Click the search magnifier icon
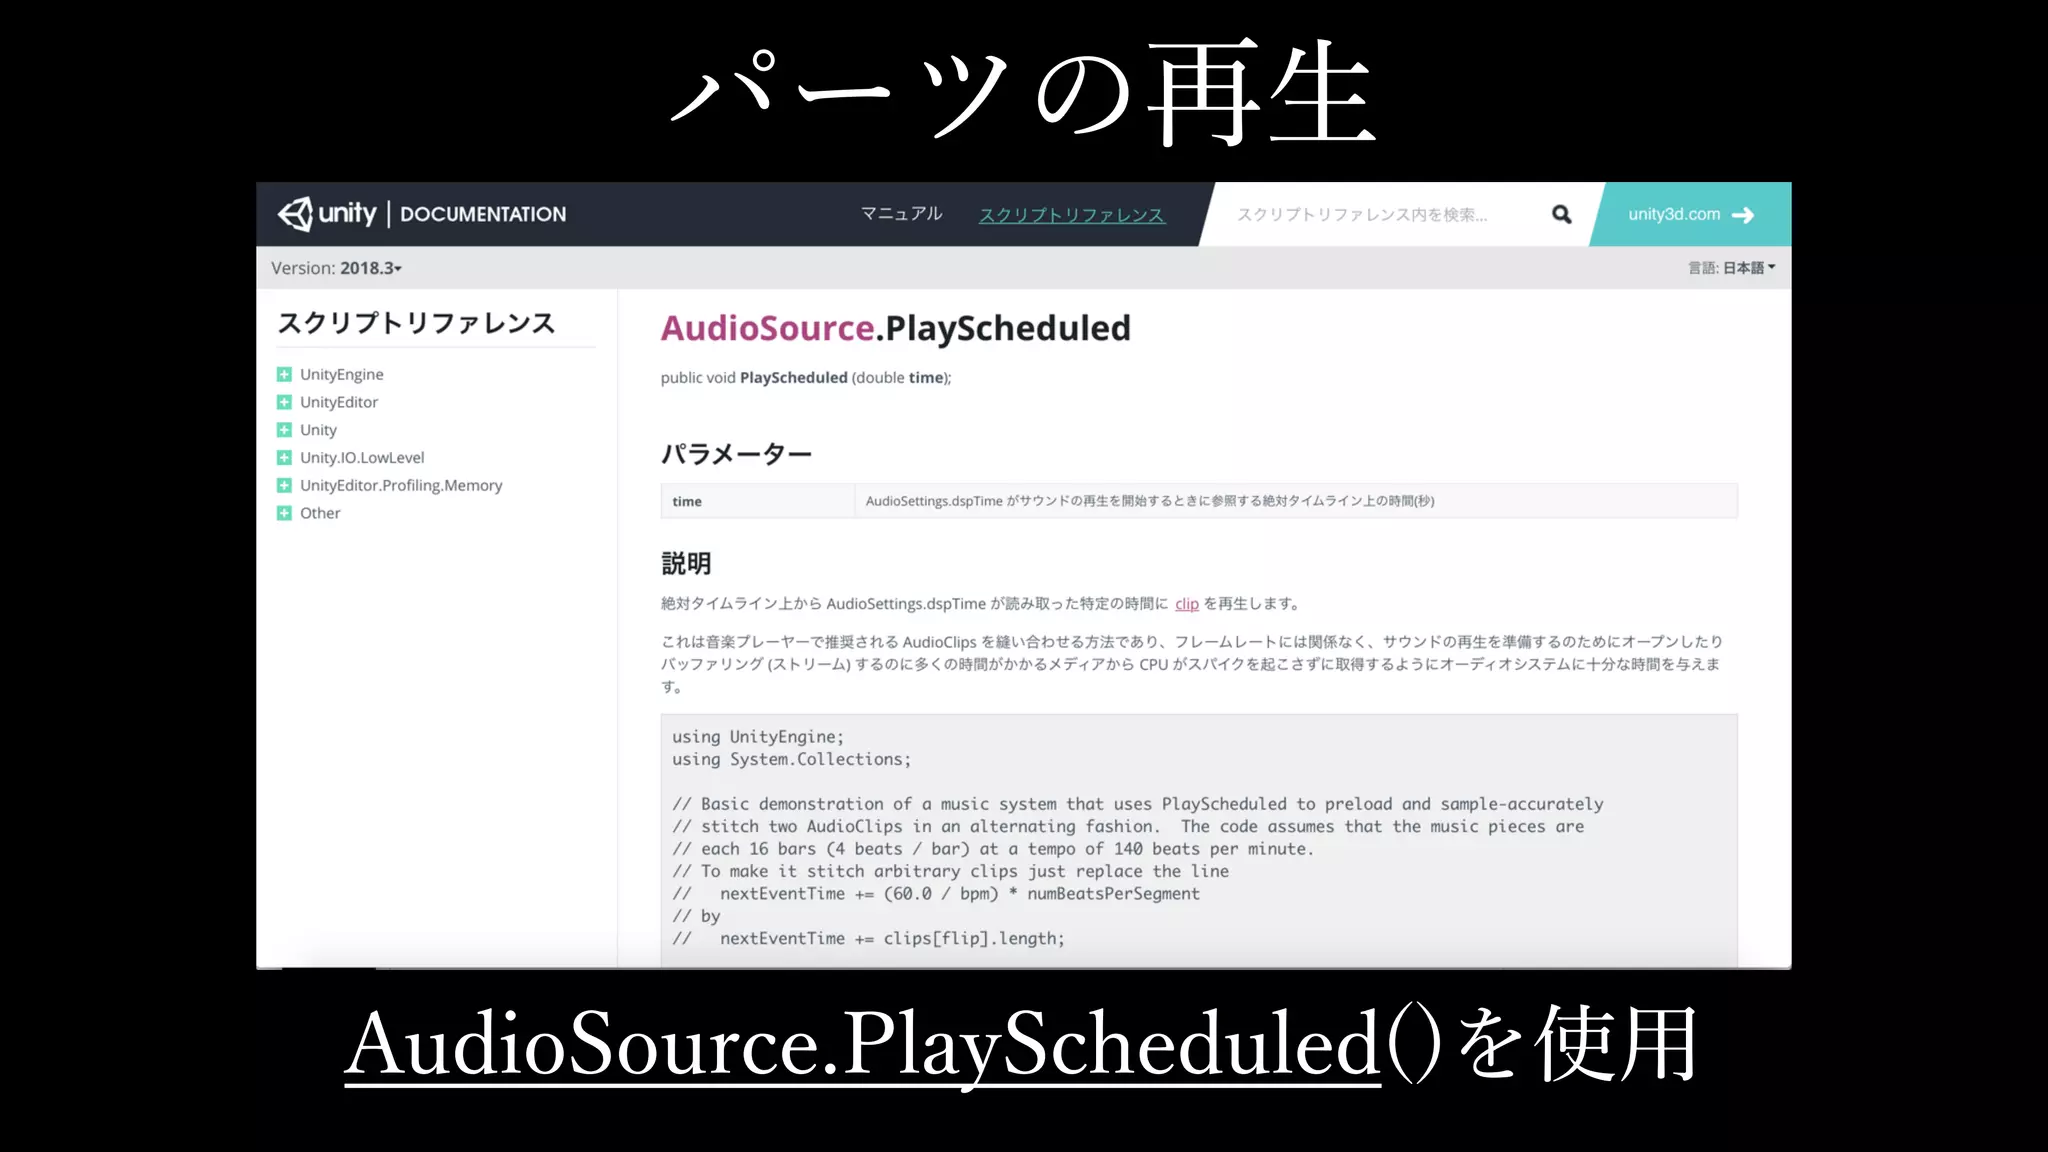This screenshot has width=2048, height=1152. pos(1561,214)
